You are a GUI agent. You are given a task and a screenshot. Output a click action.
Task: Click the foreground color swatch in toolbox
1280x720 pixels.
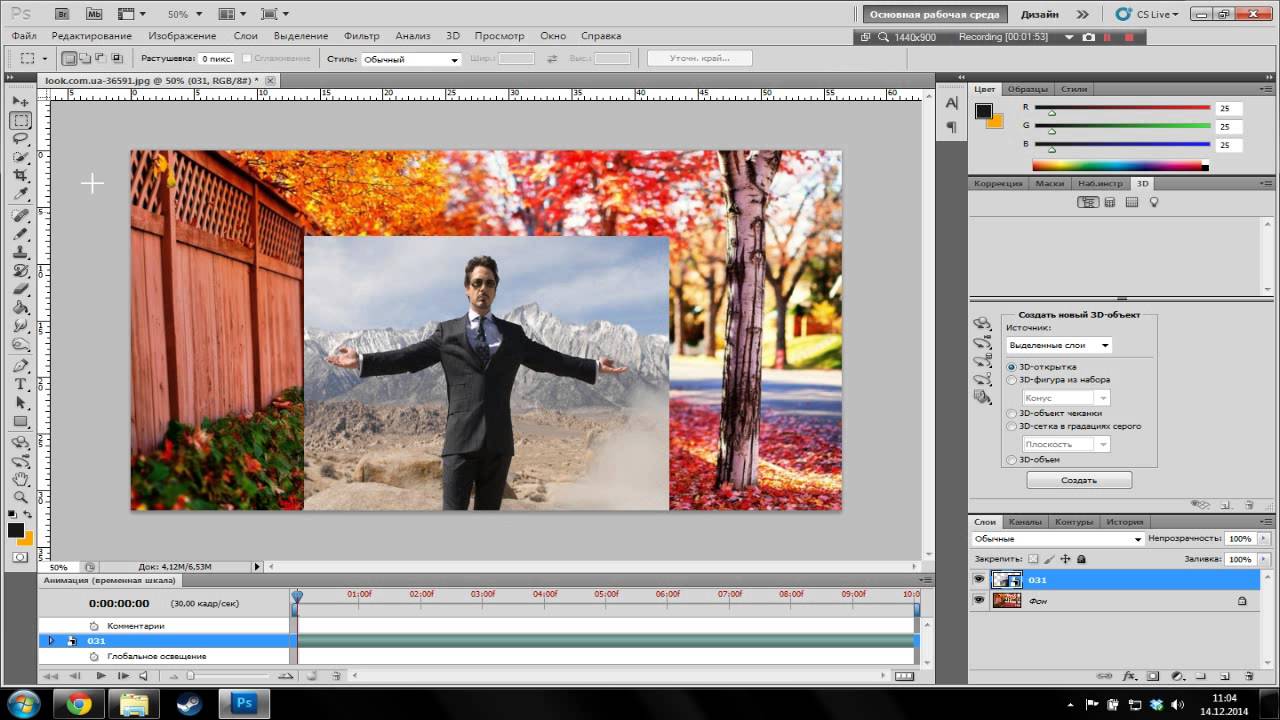tap(16, 531)
